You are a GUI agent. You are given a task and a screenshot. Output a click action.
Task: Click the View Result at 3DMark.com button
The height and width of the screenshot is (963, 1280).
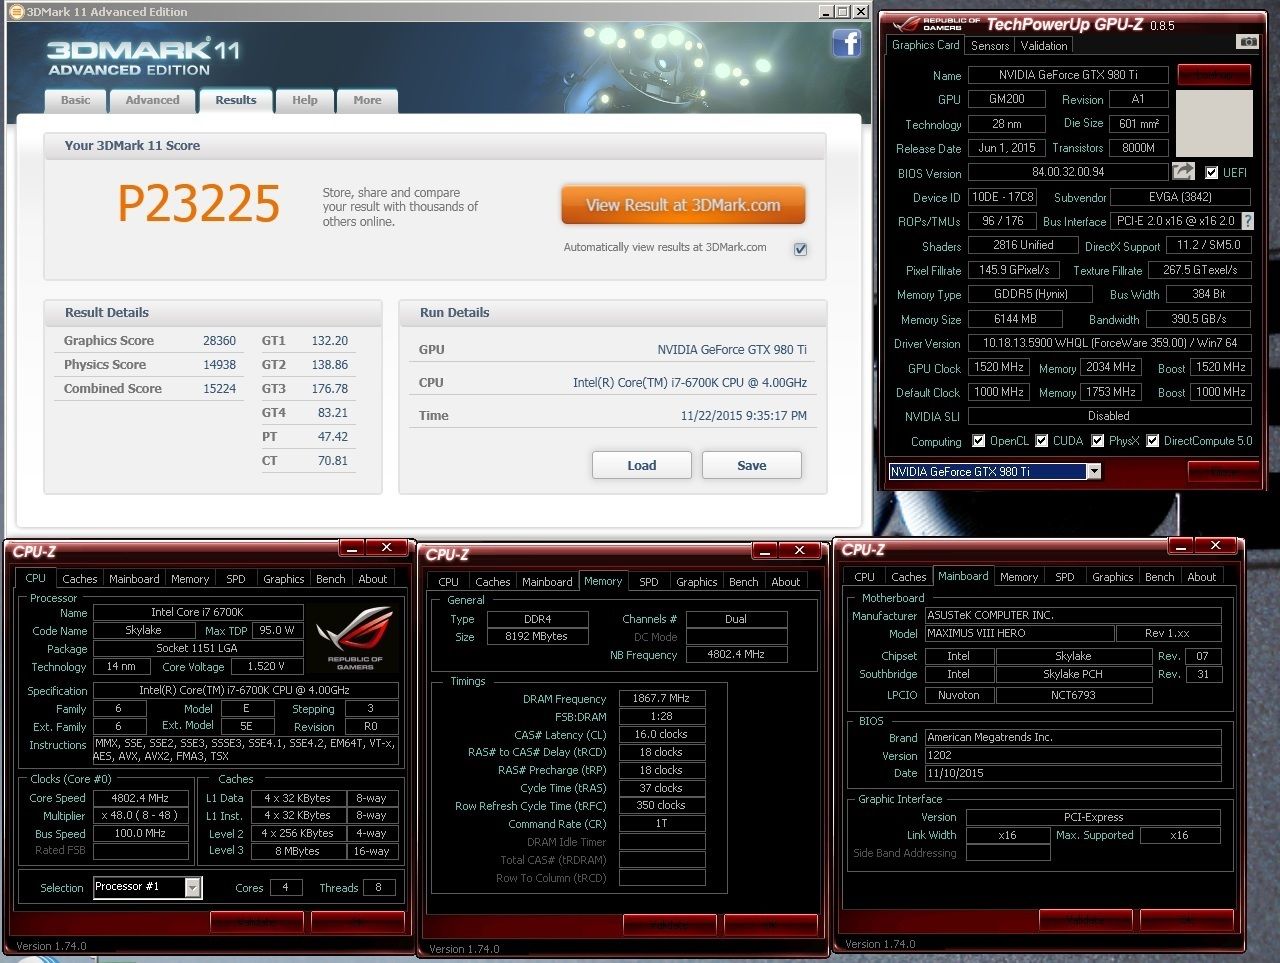tap(683, 204)
